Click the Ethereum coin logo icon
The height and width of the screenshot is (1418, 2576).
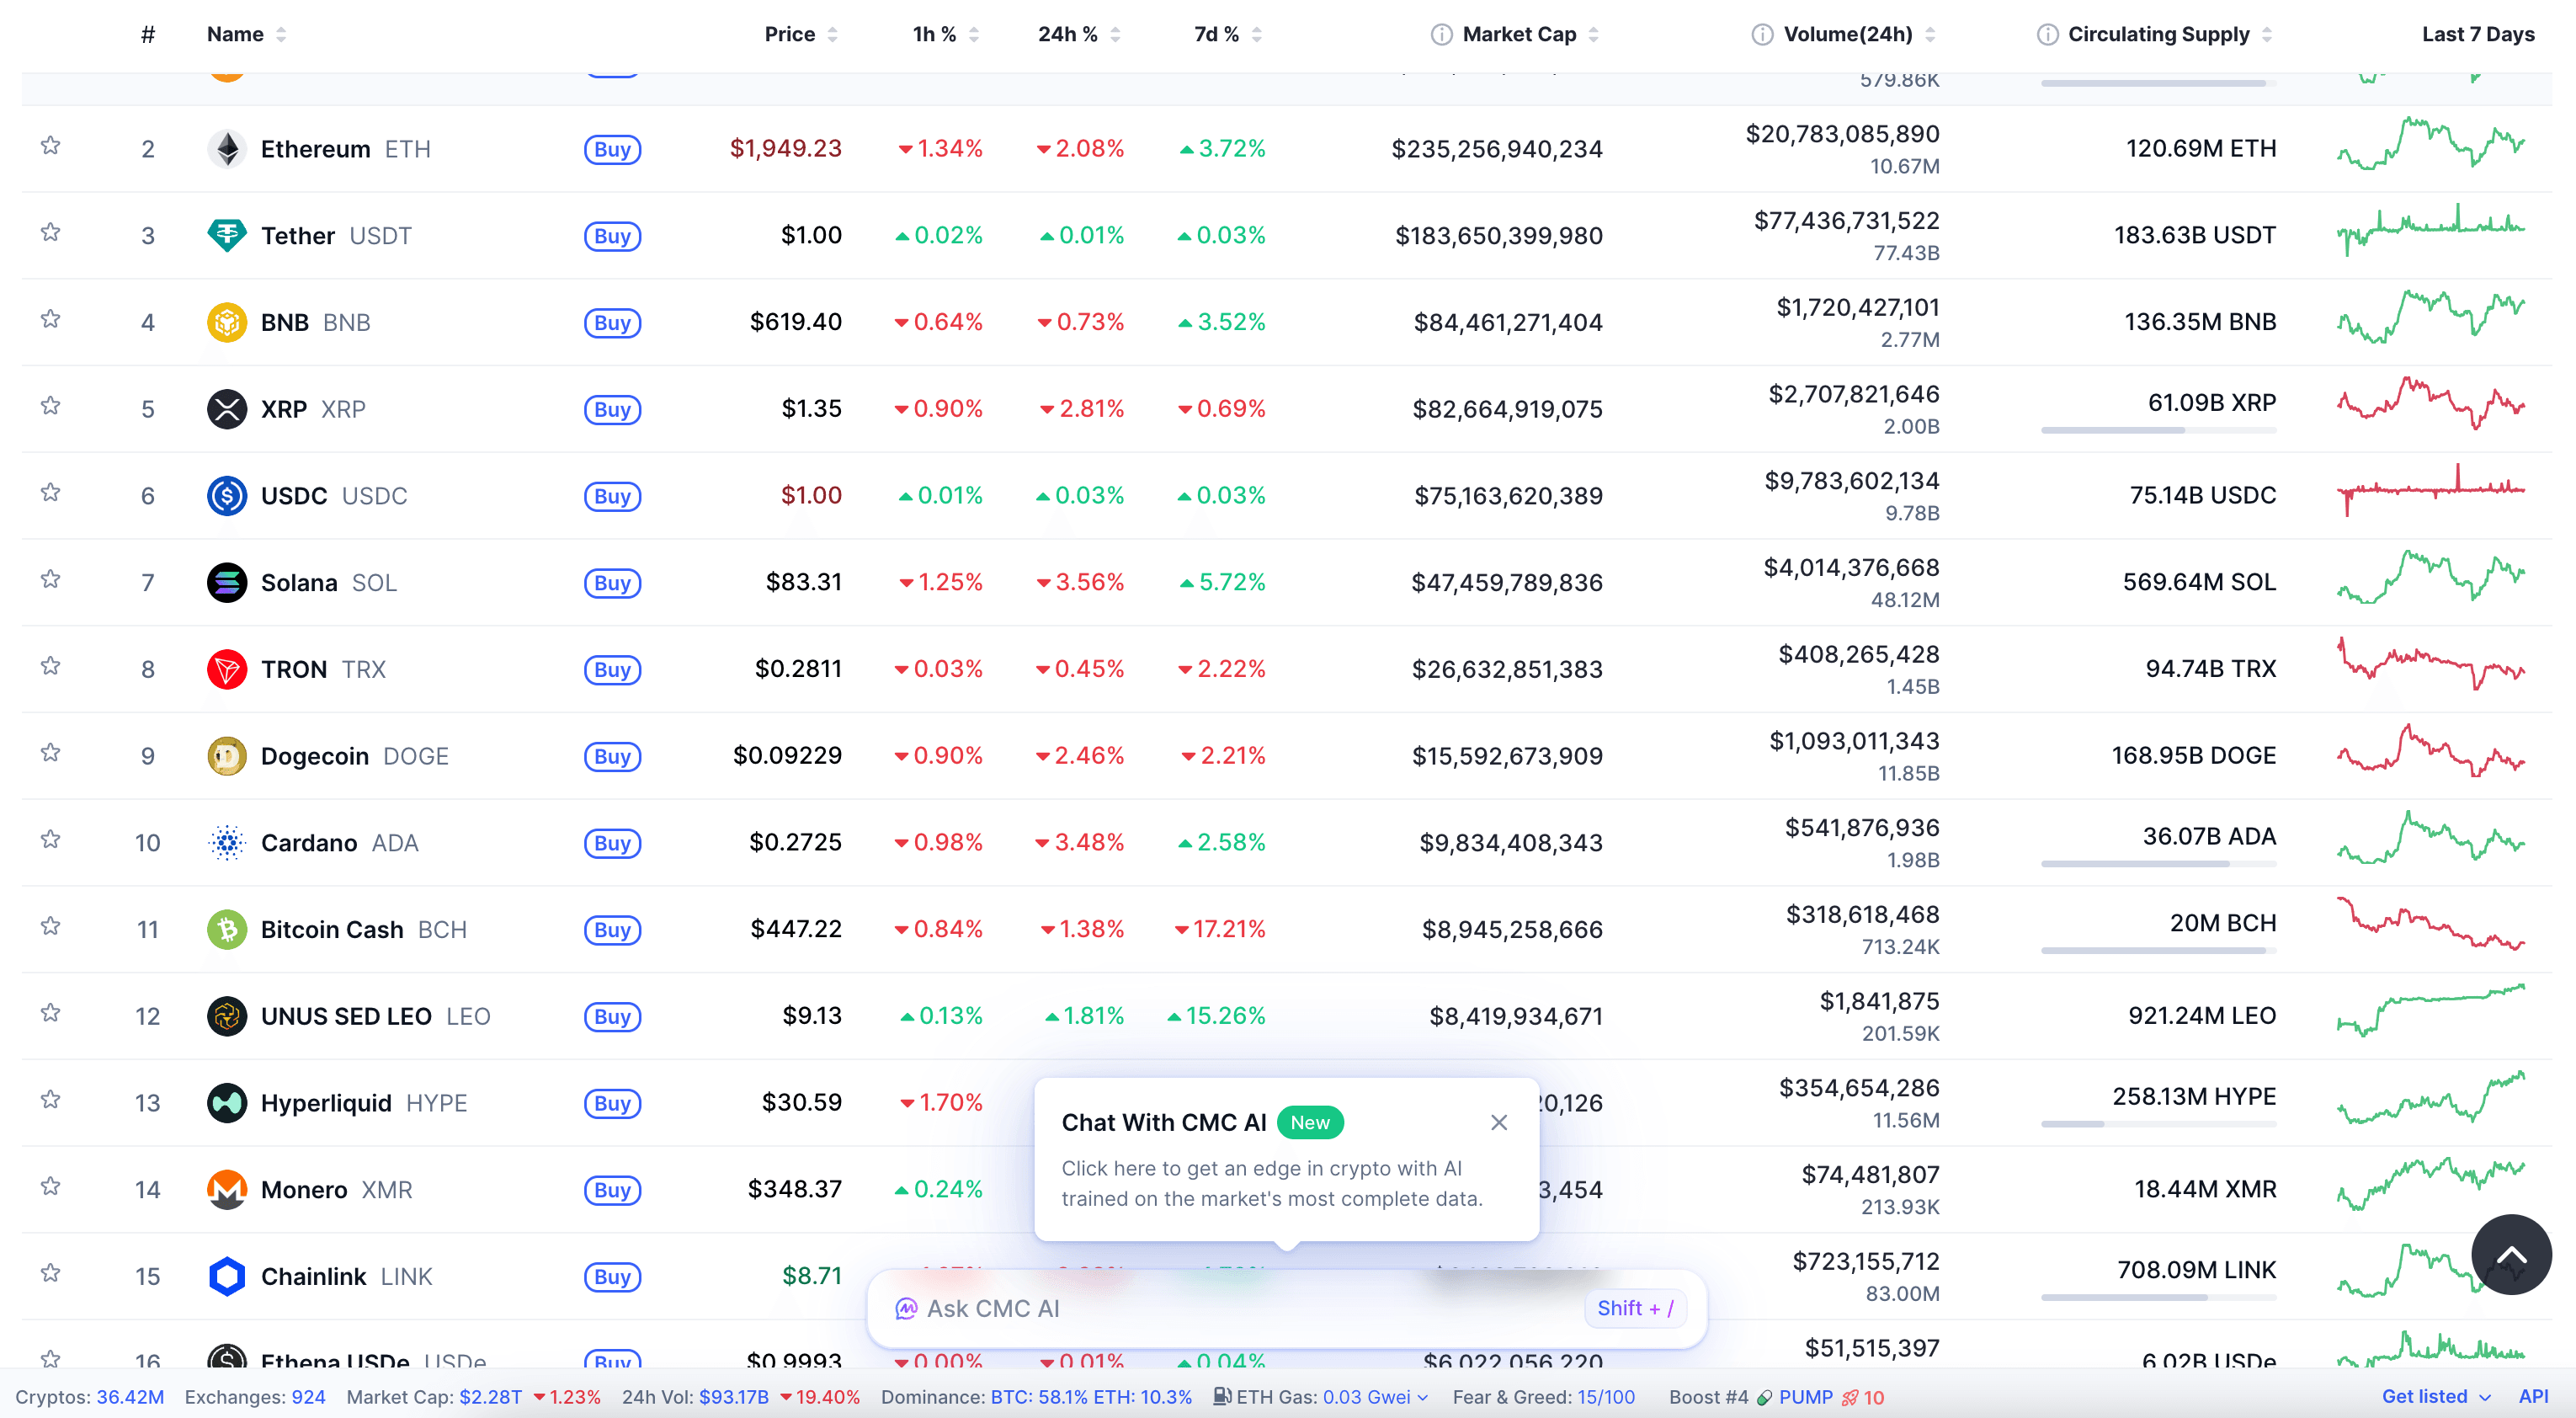227,148
